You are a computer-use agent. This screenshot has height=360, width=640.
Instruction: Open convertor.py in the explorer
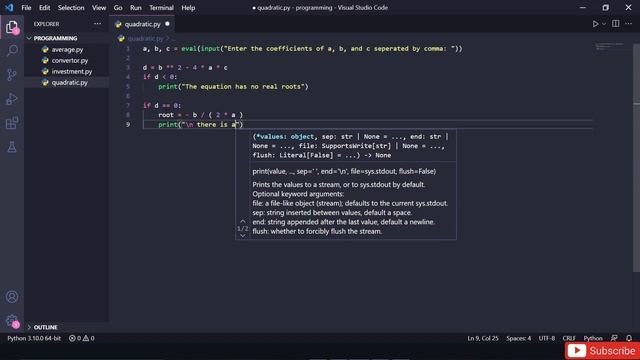[x=70, y=60]
